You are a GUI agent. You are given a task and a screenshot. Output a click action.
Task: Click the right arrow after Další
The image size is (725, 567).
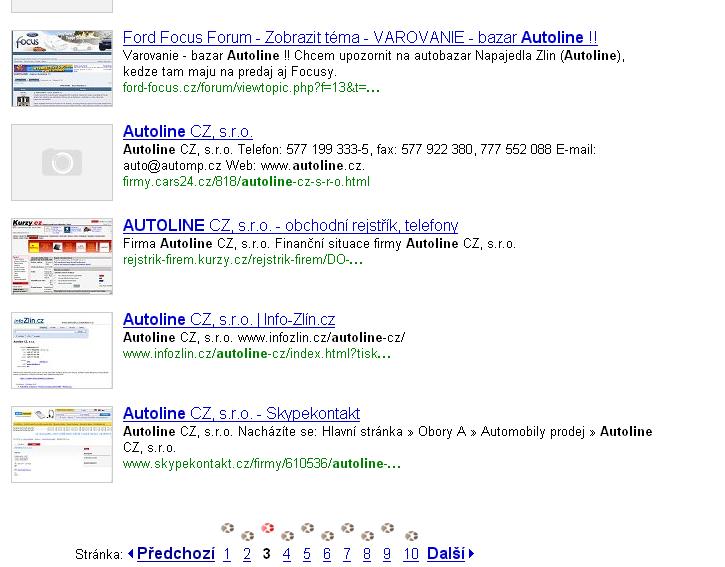point(471,554)
